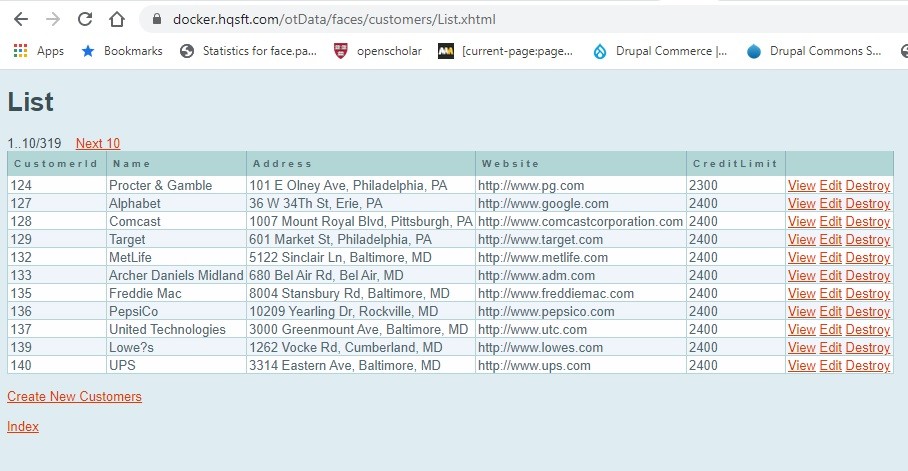Edit the United Technologies customer
The width and height of the screenshot is (908, 471).
point(830,329)
